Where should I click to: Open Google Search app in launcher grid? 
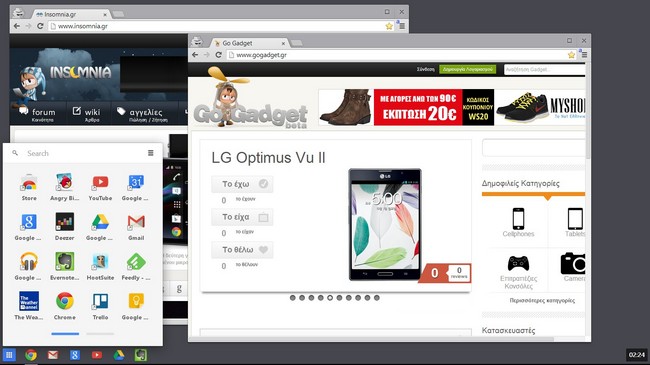click(28, 227)
